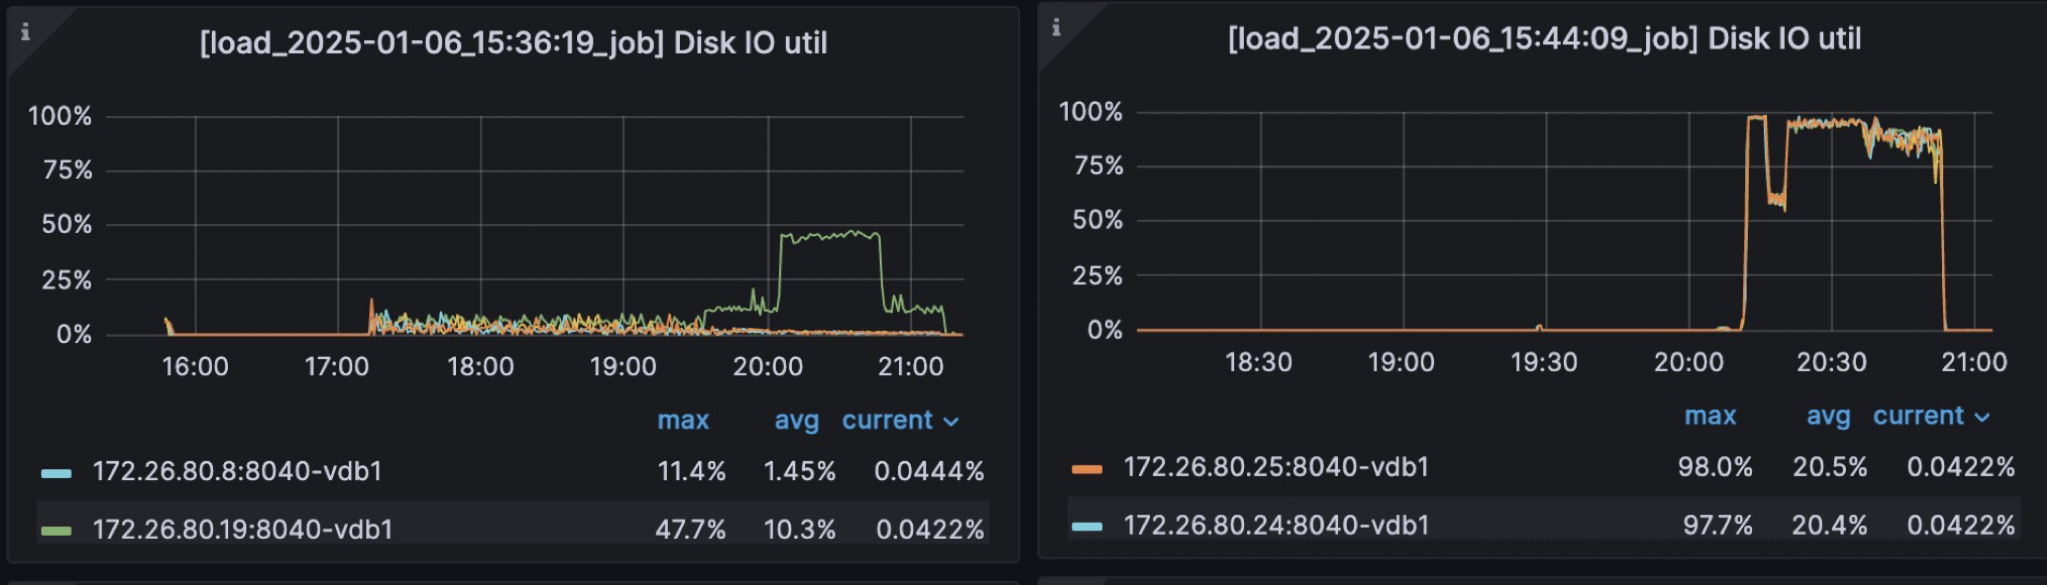This screenshot has height=585, width=2047.
Task: Click the info icon on right Disk IO panel
Action: pyautogui.click(x=1056, y=28)
